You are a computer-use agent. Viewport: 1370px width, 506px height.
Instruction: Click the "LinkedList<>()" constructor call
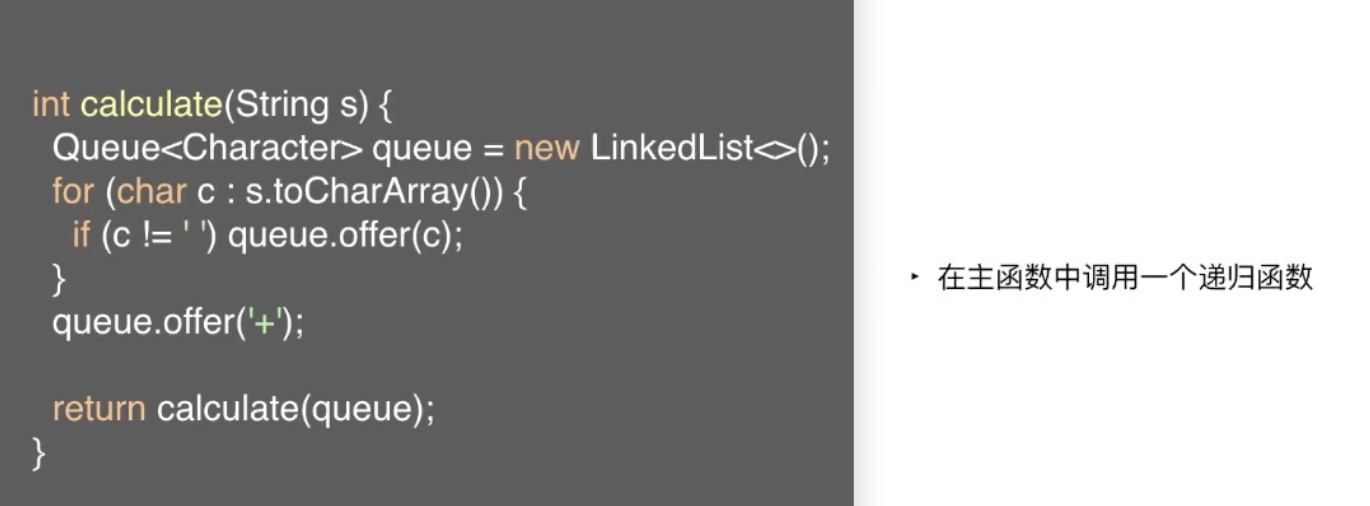[710, 148]
